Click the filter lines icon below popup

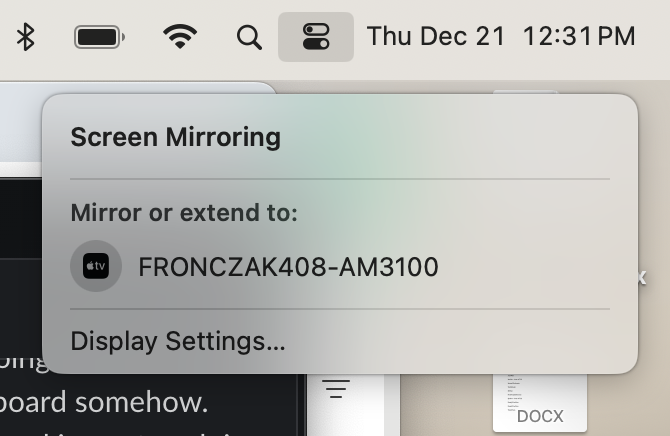point(336,389)
